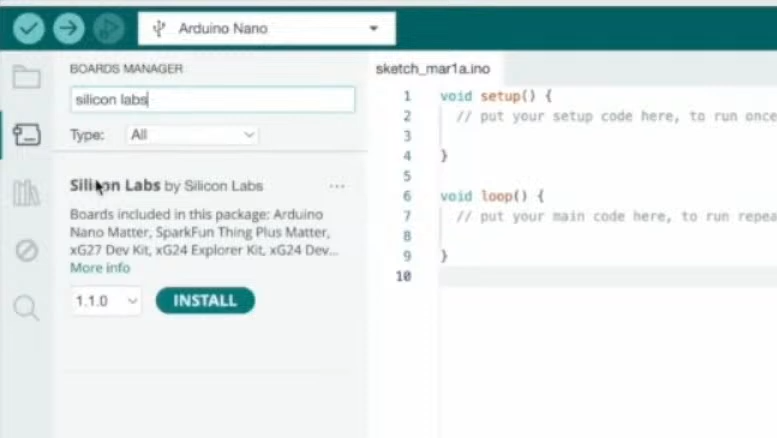This screenshot has width=777, height=438.
Task: Open the three-dot menu for Silicon Labs package
Action: (x=337, y=186)
